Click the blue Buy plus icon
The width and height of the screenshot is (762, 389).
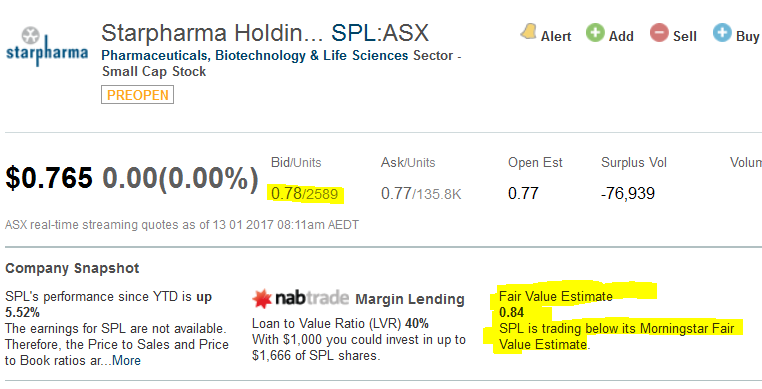pyautogui.click(x=722, y=33)
